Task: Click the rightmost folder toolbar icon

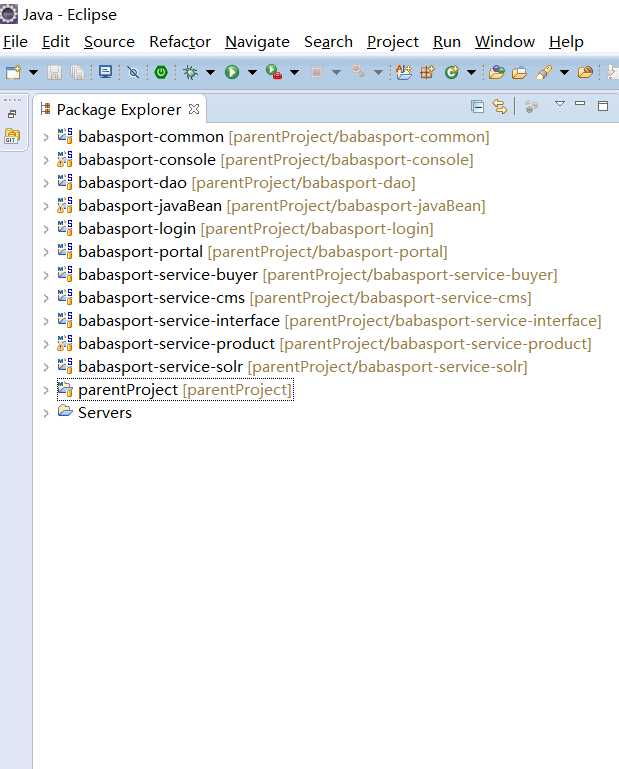Action: coord(585,73)
